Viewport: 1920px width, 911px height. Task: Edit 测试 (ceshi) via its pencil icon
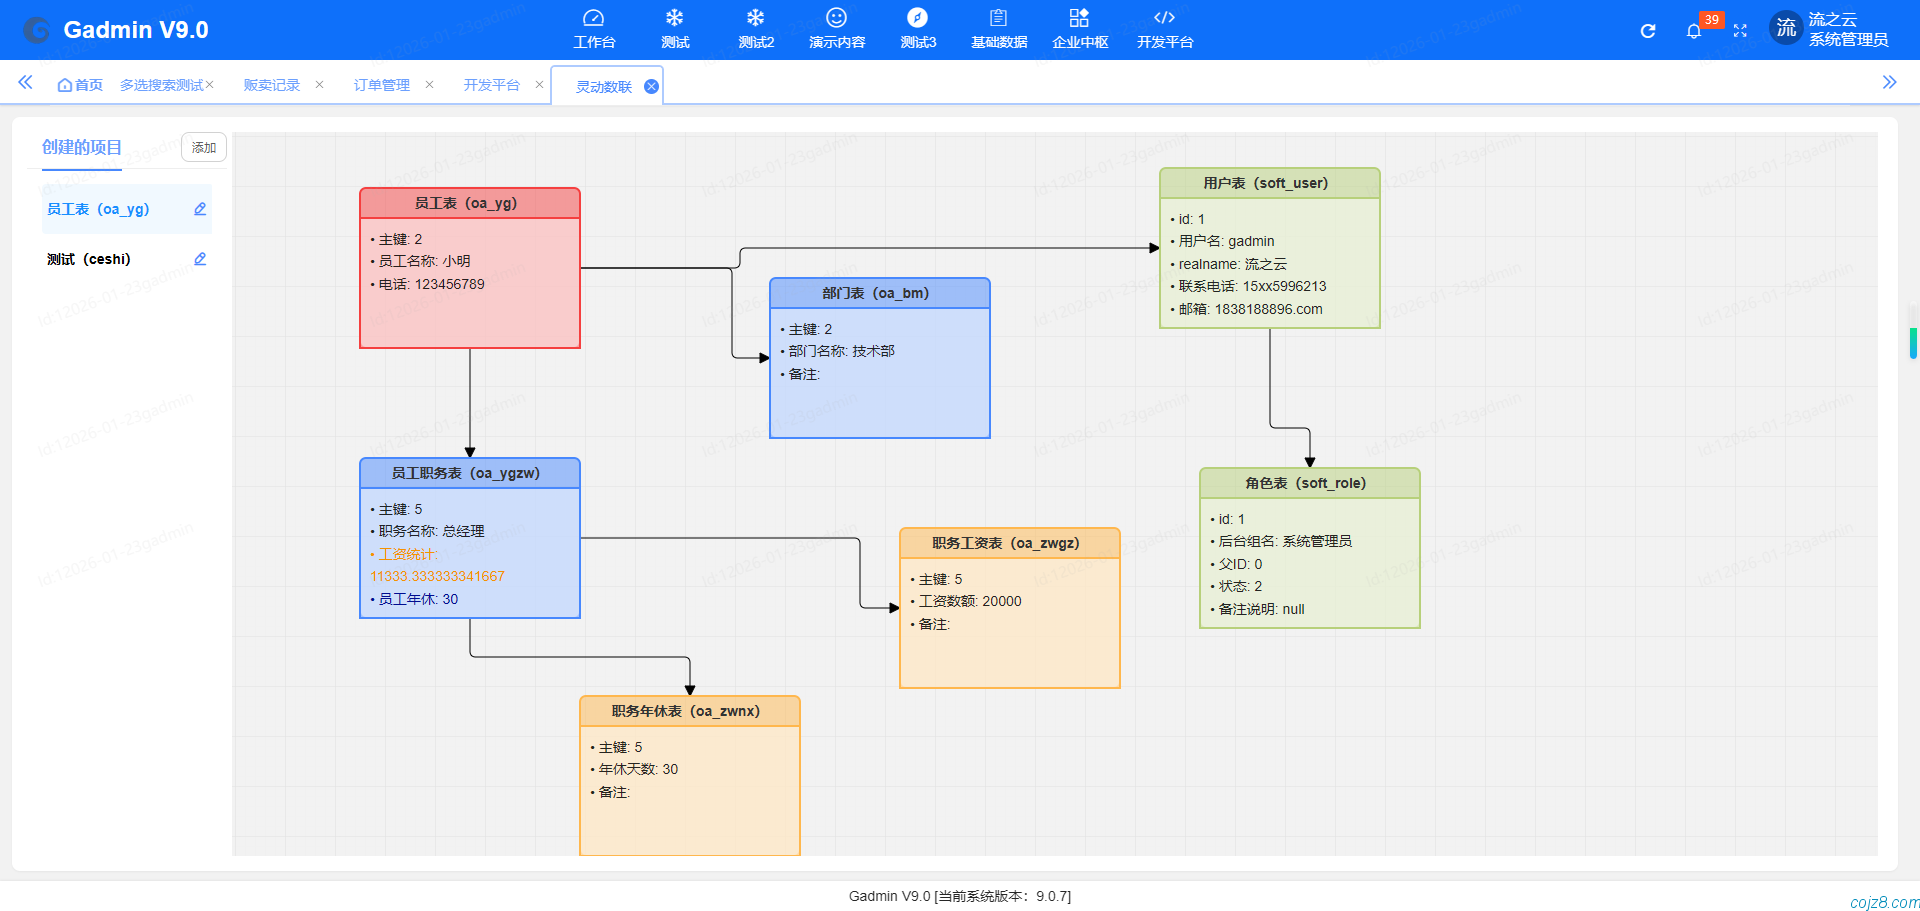point(199,258)
